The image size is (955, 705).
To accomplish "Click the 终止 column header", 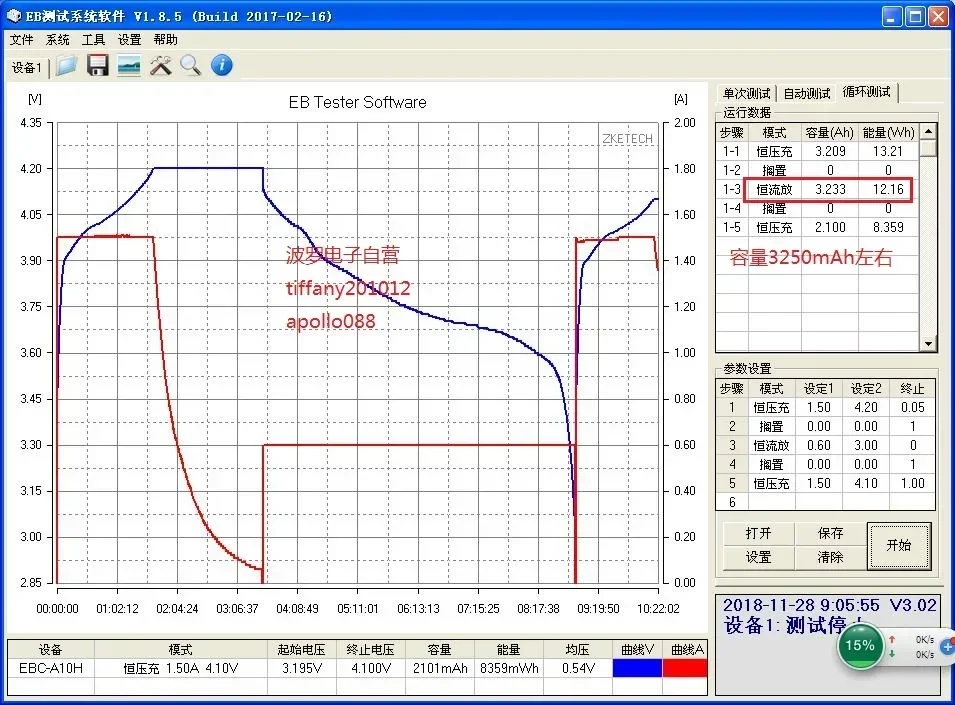I will pyautogui.click(x=912, y=388).
